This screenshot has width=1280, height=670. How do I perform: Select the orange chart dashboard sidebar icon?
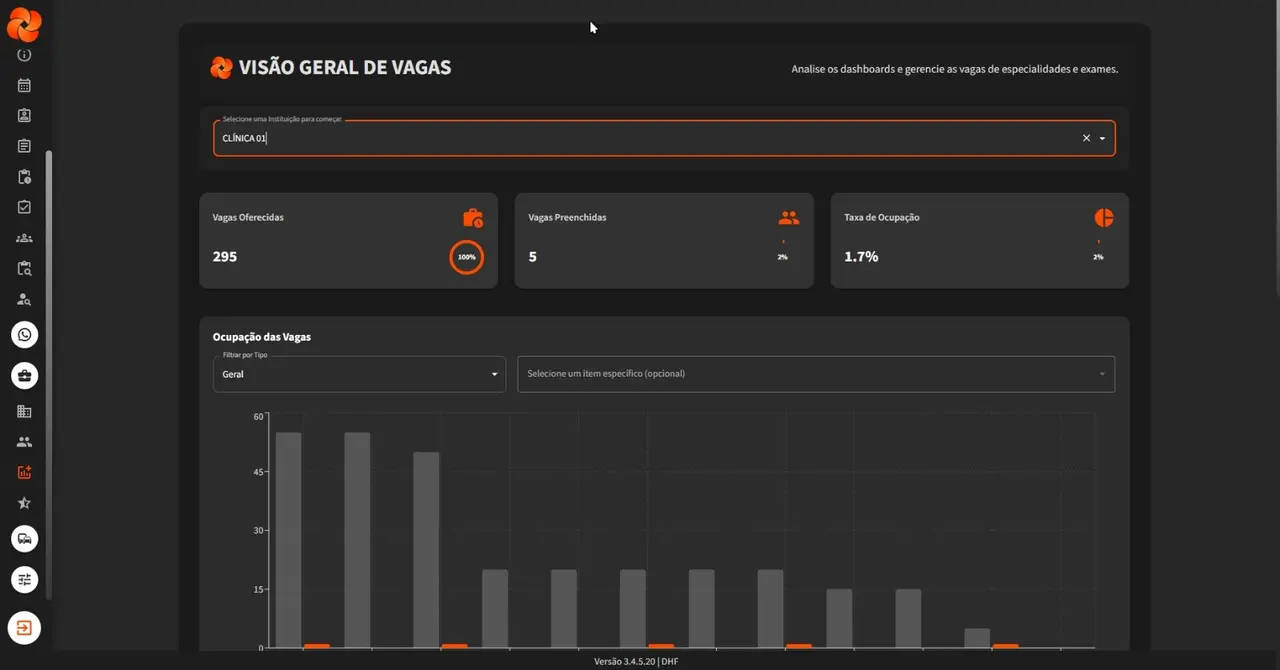pyautogui.click(x=24, y=472)
